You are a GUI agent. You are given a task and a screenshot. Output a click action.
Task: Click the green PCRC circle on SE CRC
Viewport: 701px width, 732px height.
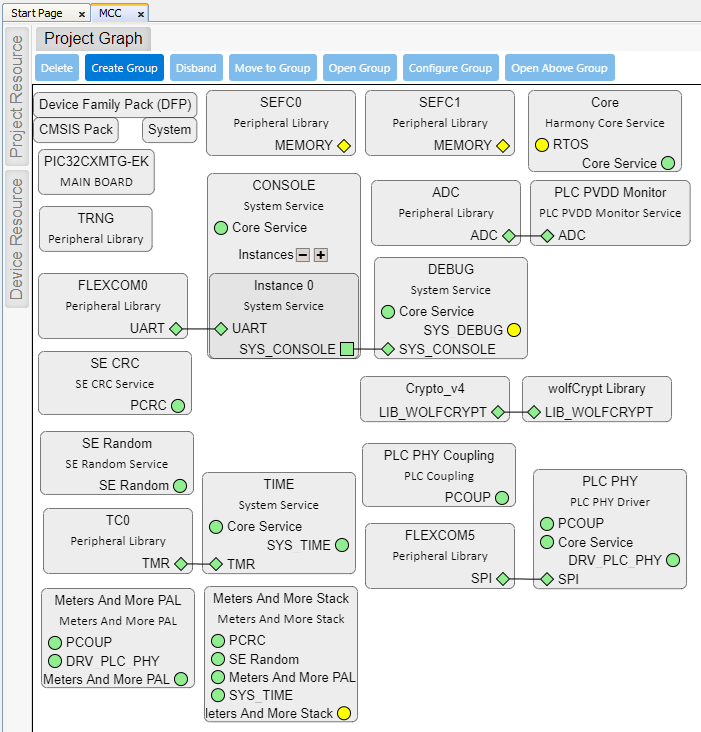[178, 406]
